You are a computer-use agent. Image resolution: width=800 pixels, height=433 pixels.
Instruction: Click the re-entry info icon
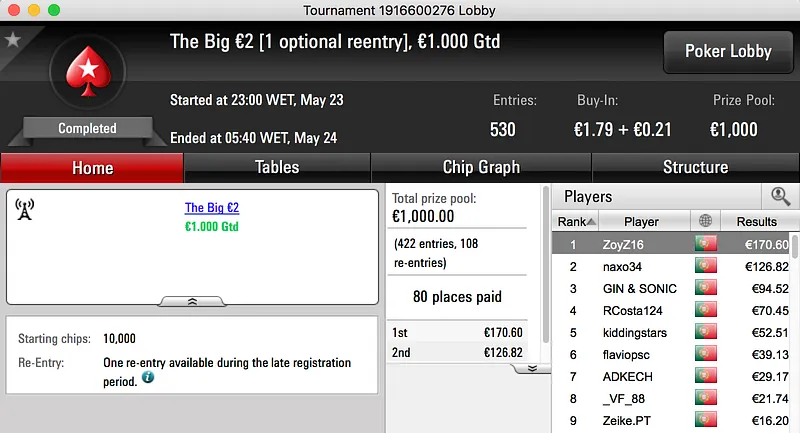pyautogui.click(x=147, y=378)
